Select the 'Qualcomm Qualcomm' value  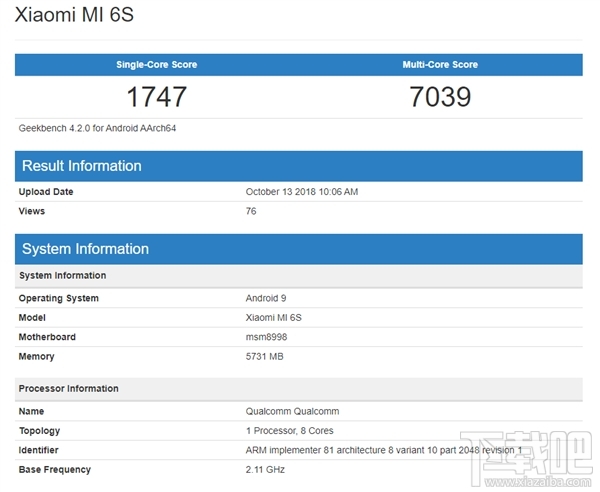(292, 411)
